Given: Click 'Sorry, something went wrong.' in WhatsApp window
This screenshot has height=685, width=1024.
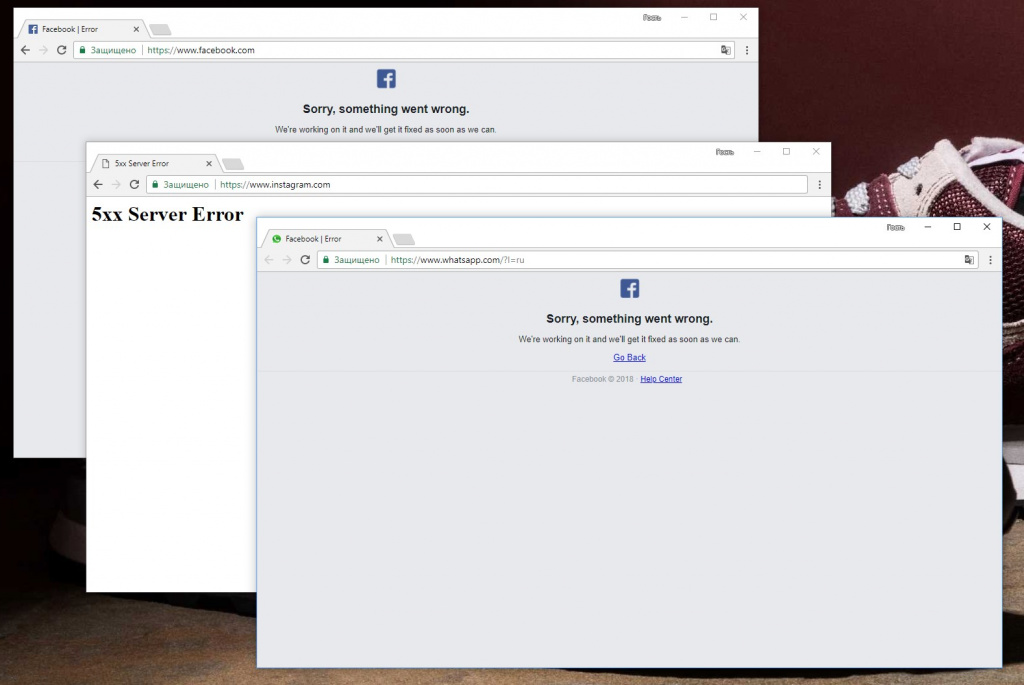Looking at the screenshot, I should 630,319.
